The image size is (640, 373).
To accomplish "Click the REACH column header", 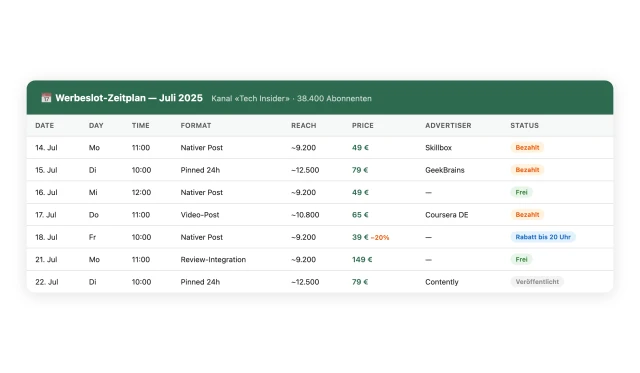I will pos(304,126).
